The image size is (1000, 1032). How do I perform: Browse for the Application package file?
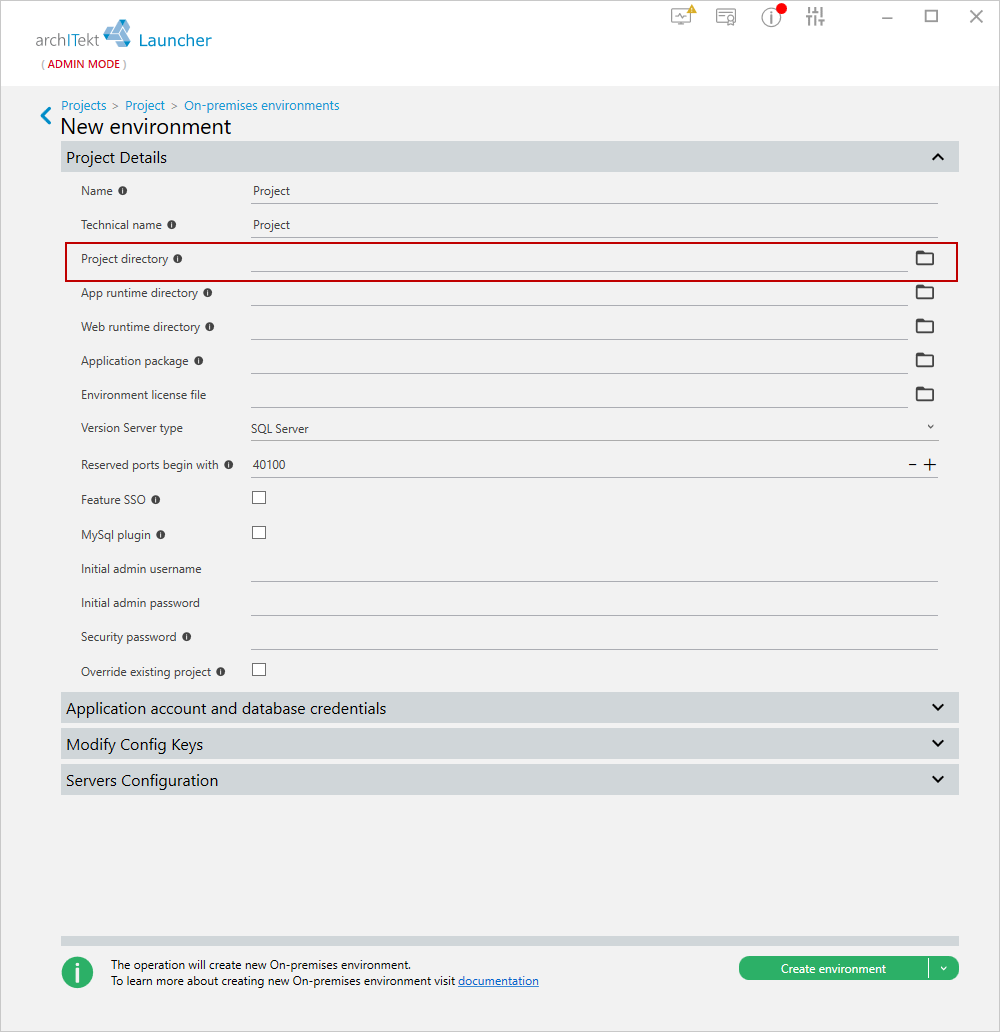click(925, 360)
